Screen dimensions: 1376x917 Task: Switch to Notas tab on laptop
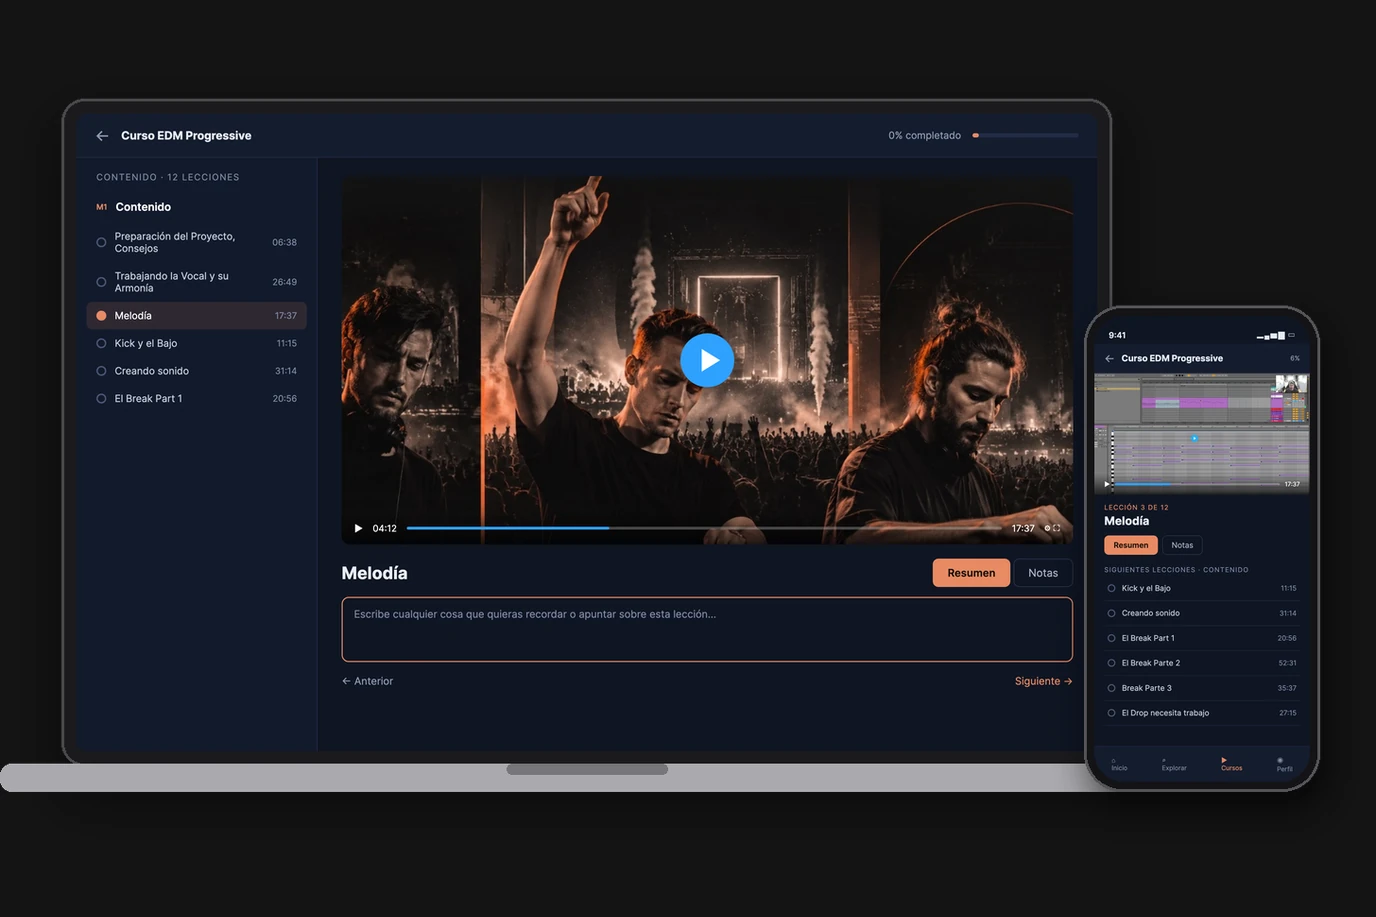(x=1043, y=573)
